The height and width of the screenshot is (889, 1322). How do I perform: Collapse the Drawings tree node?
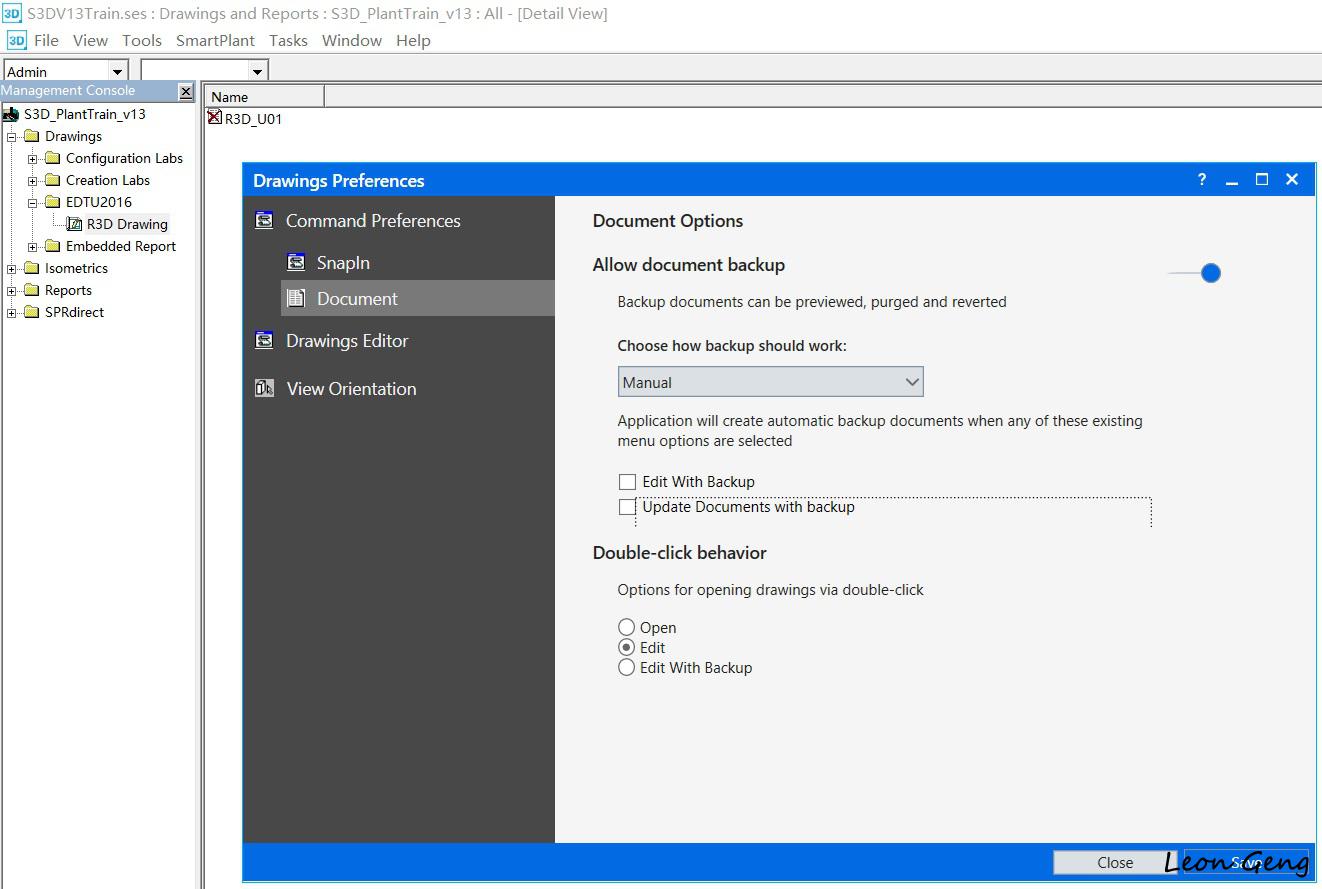click(x=12, y=136)
